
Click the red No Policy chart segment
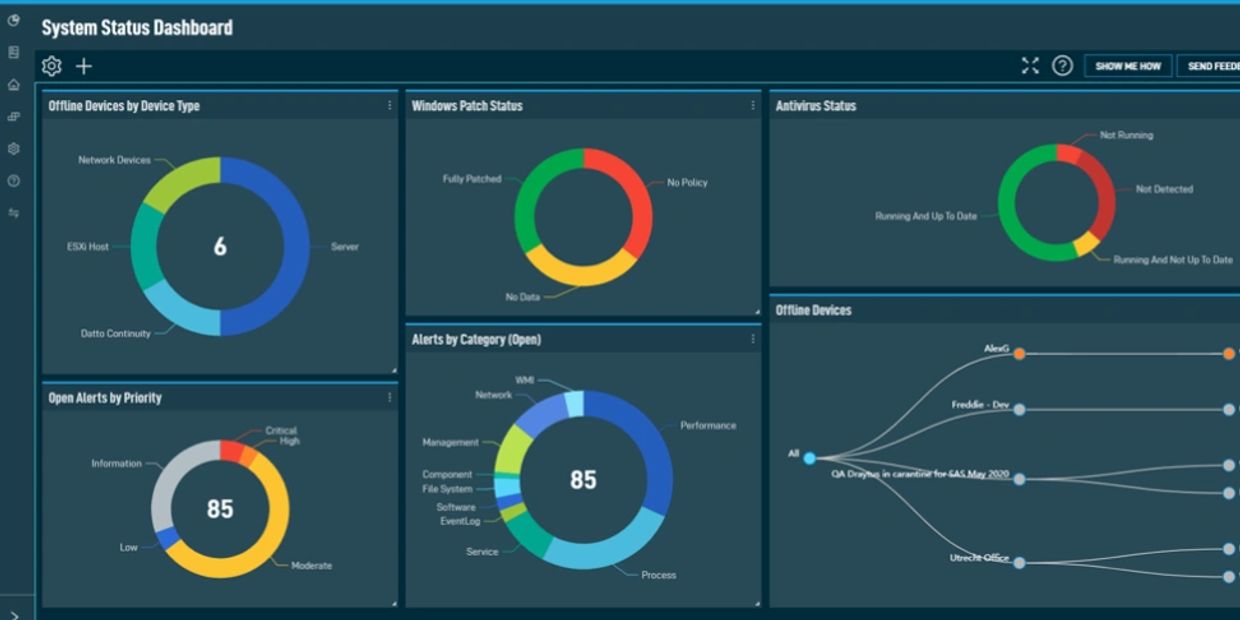click(x=624, y=195)
